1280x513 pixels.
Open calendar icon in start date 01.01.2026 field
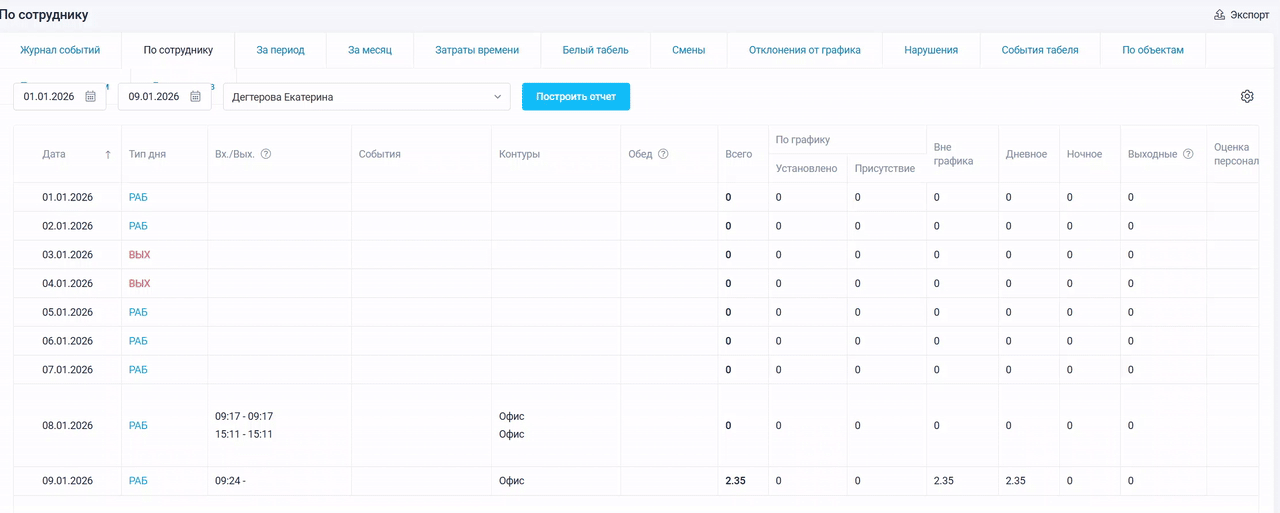[x=90, y=97]
